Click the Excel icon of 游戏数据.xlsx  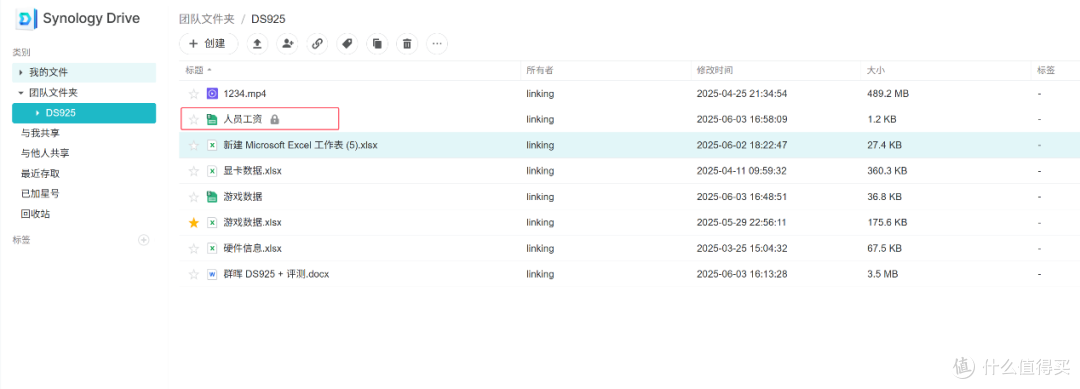pyautogui.click(x=212, y=222)
